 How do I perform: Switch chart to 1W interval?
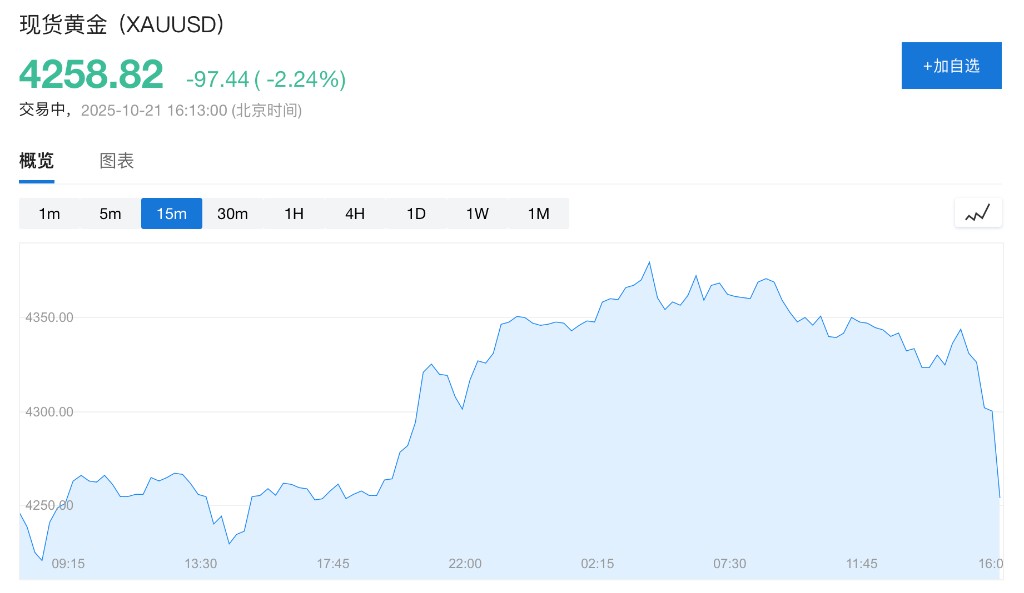477,214
